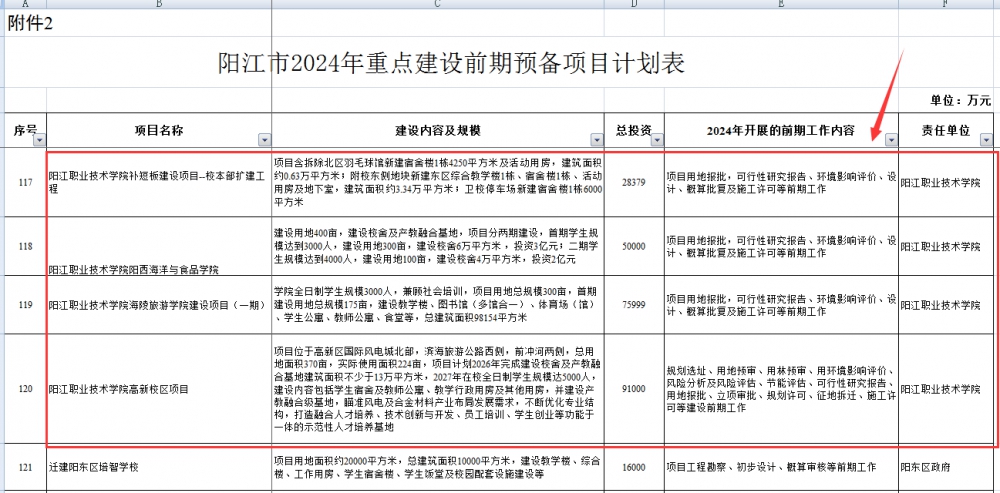
Task: Select row 118 construction content starting 建设用地400亩
Action: click(x=438, y=246)
